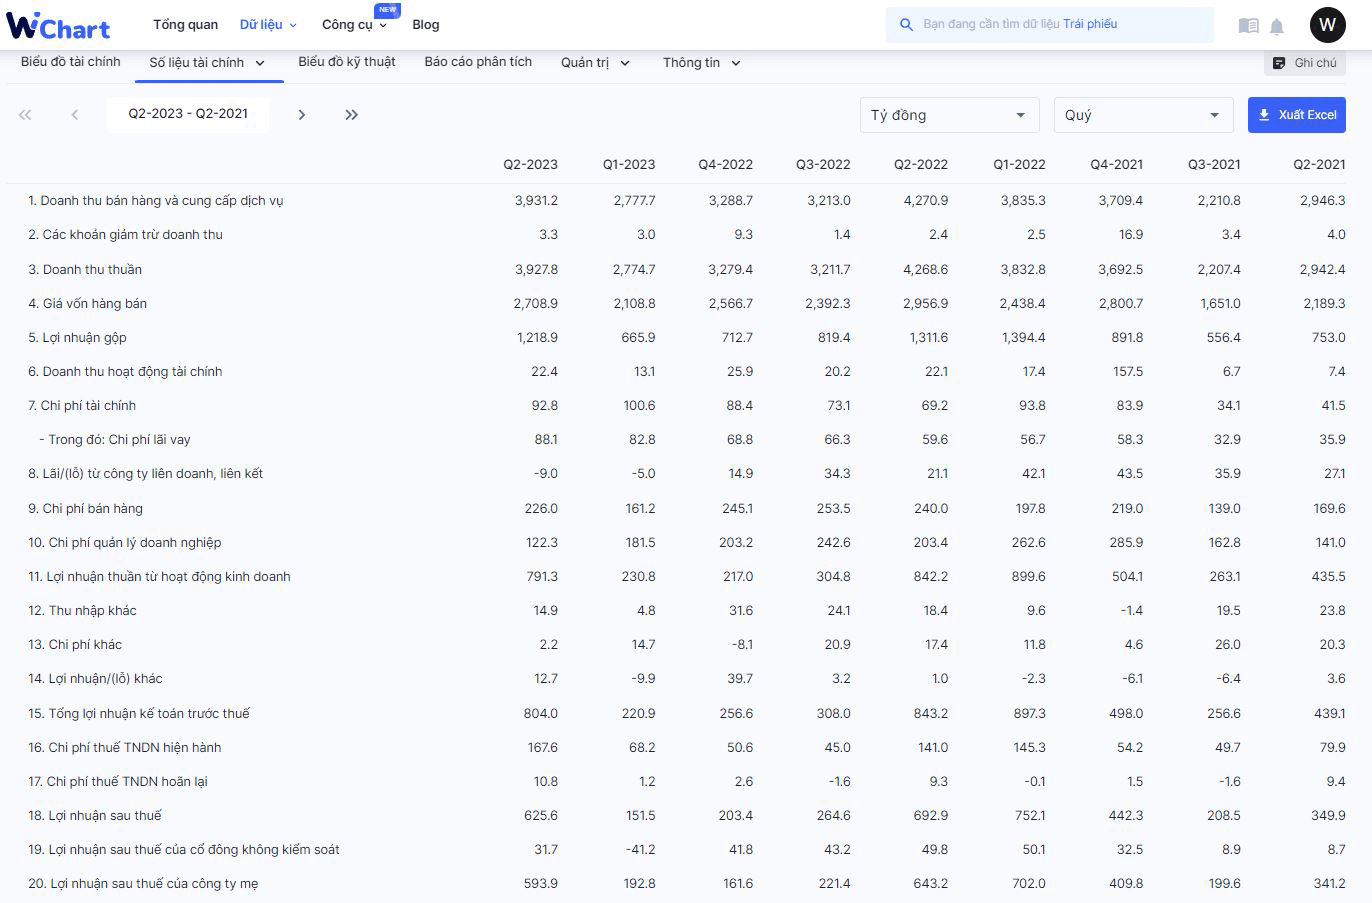Click the Ghi chú note icon
This screenshot has height=903, width=1372.
[x=1278, y=63]
